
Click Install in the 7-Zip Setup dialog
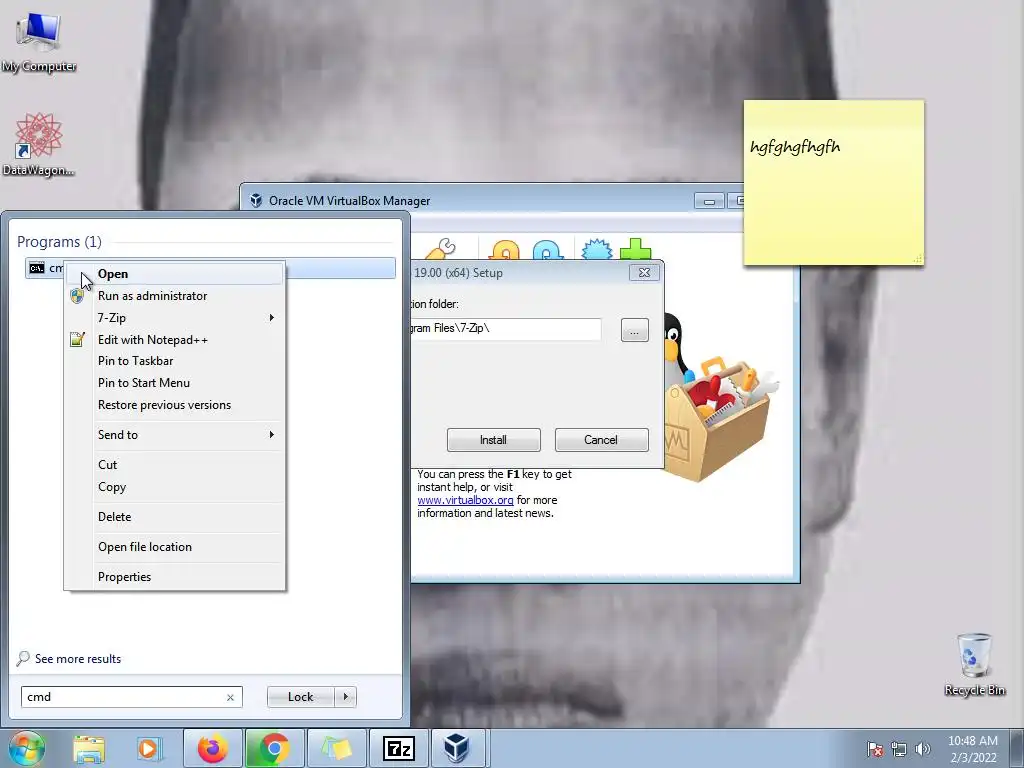click(x=494, y=440)
